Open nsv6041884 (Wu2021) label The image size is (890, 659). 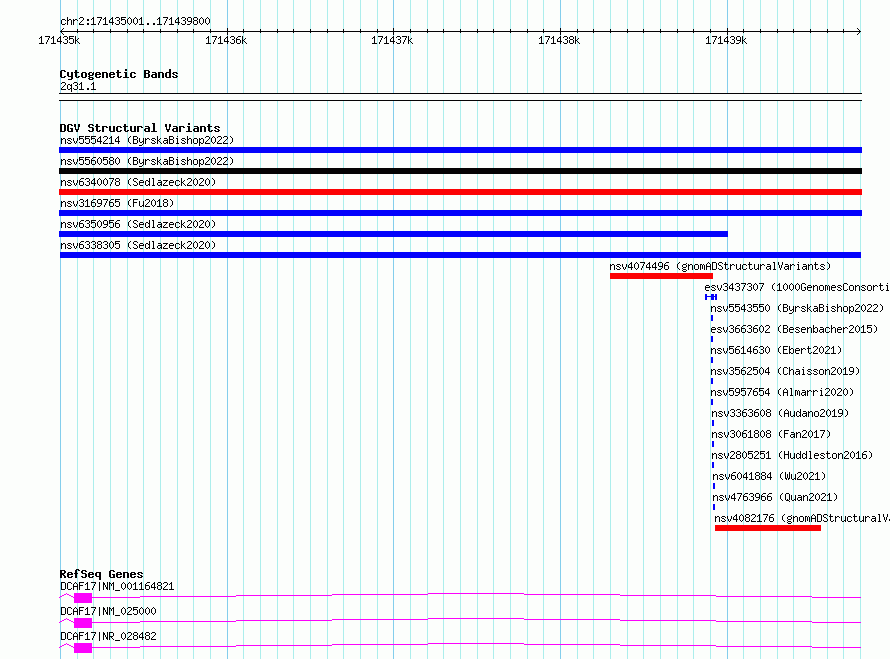[769, 476]
